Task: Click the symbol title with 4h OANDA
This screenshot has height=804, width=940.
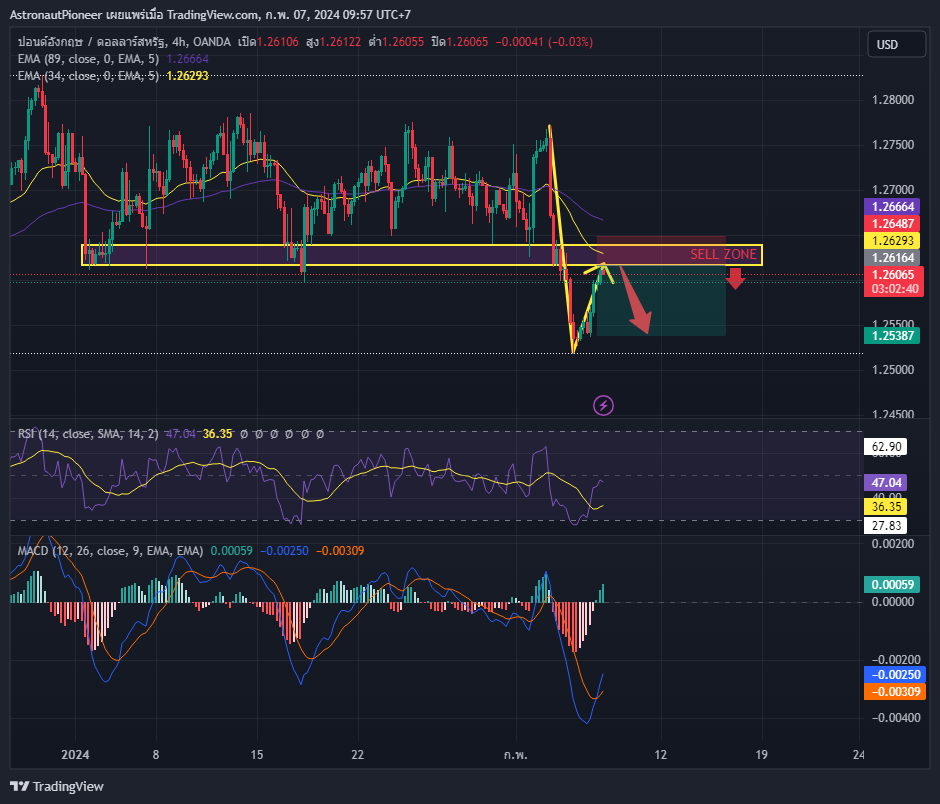Action: point(124,42)
